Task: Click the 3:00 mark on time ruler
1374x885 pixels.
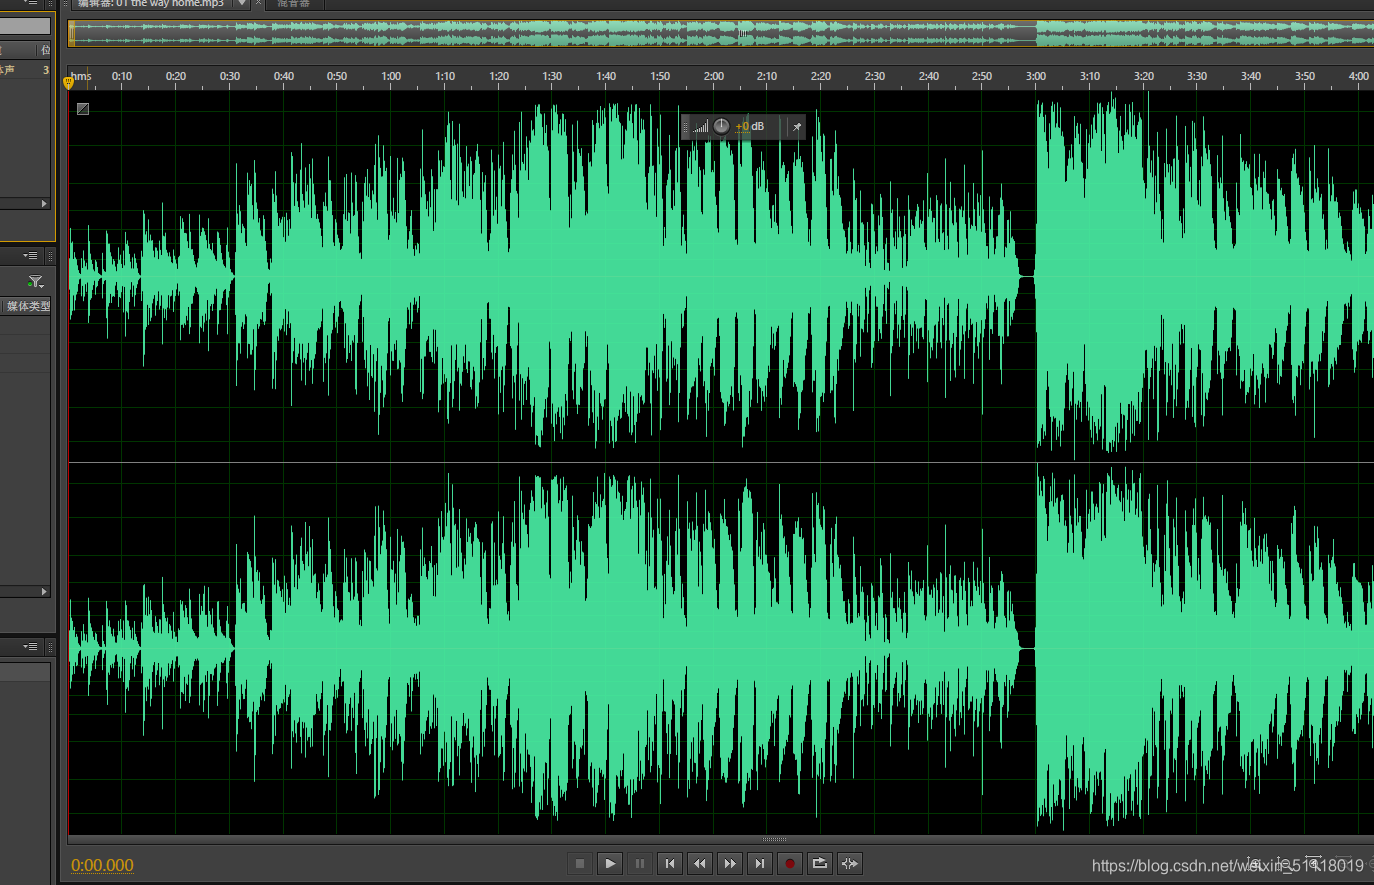Action: [x=1036, y=76]
